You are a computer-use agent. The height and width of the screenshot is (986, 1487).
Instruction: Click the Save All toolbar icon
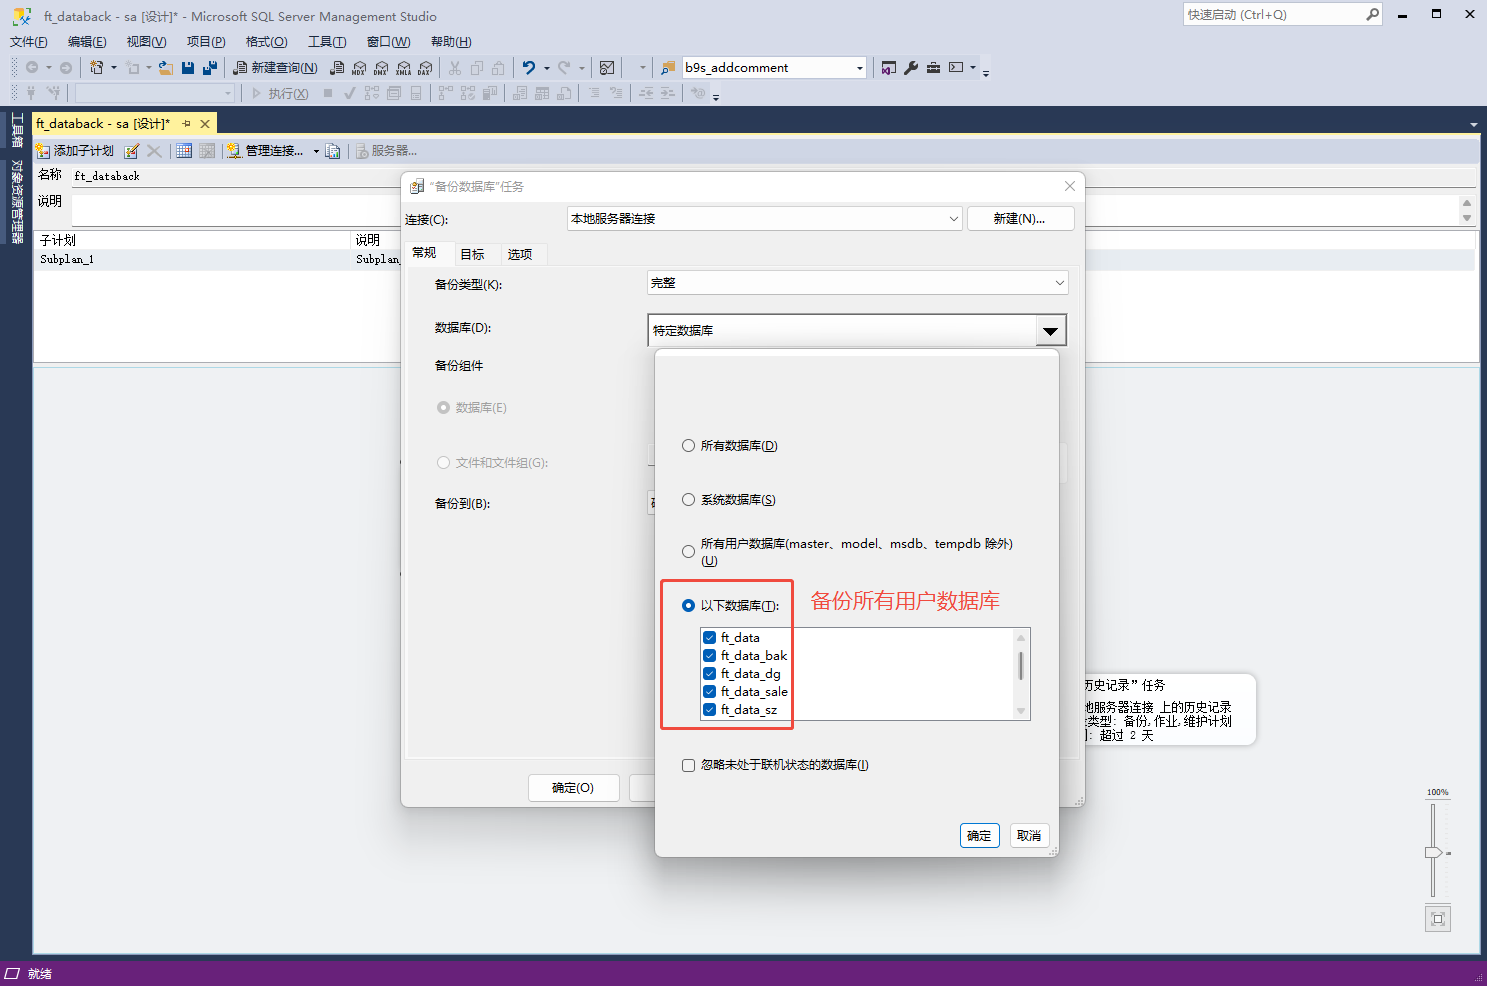(x=210, y=67)
